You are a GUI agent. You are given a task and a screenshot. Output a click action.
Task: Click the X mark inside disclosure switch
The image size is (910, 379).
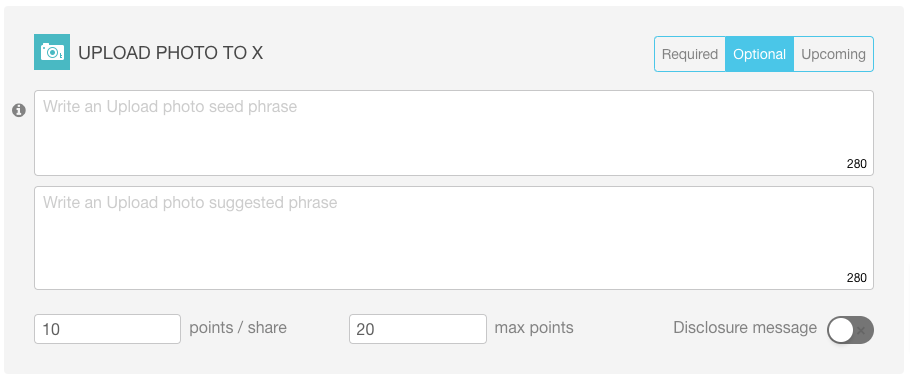tap(861, 330)
